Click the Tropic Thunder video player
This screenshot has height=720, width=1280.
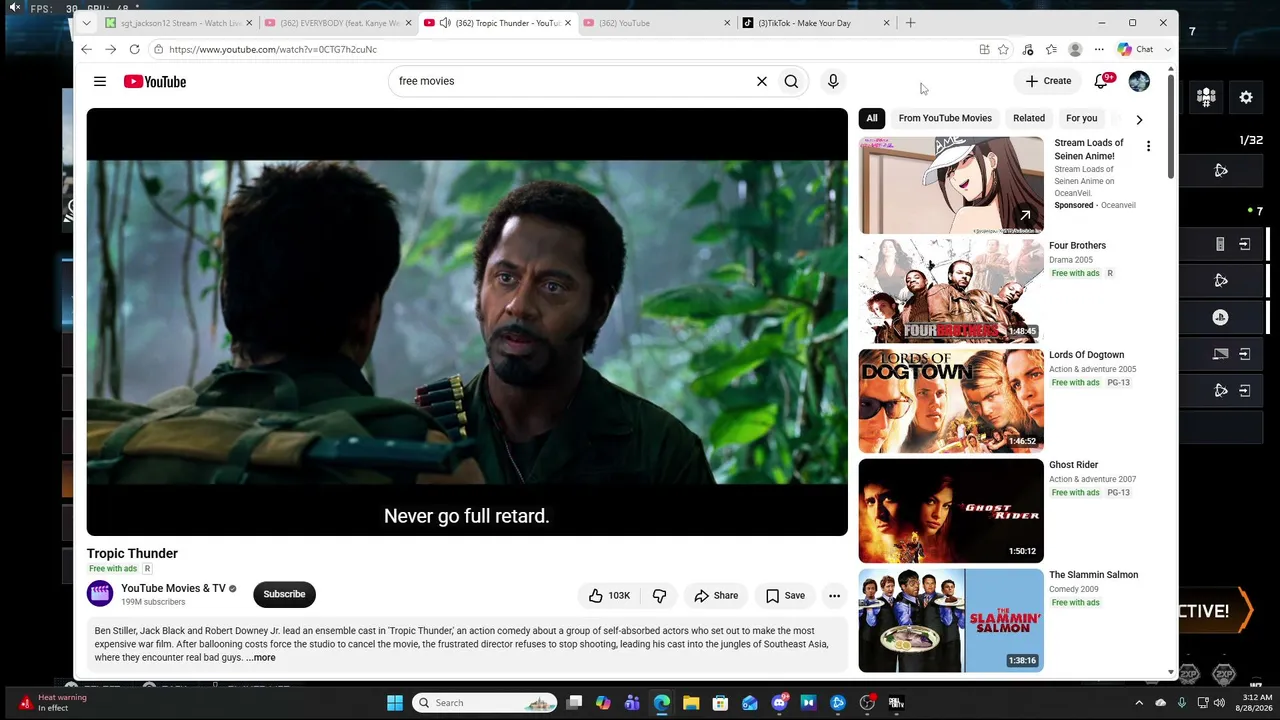click(x=467, y=322)
